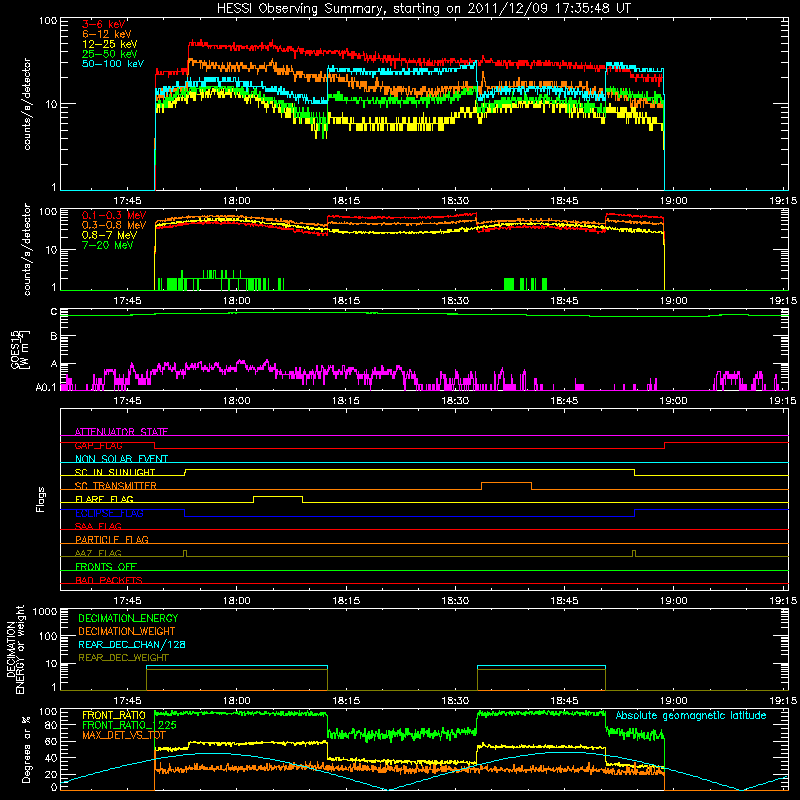
Task: Click the DECIMATION_WEIGHT legend label
Action: pyautogui.click(x=127, y=631)
